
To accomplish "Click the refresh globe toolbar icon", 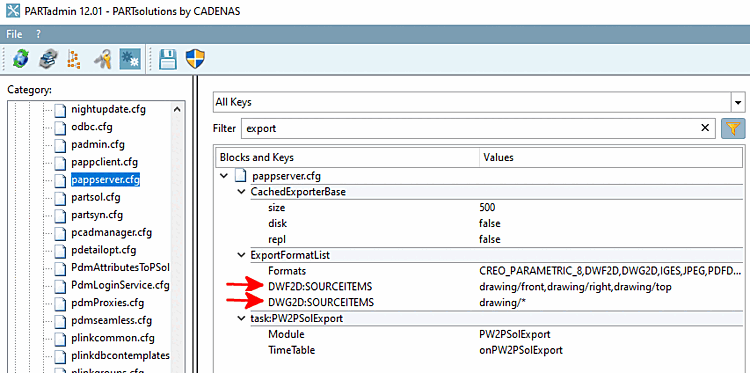I will tap(20, 59).
